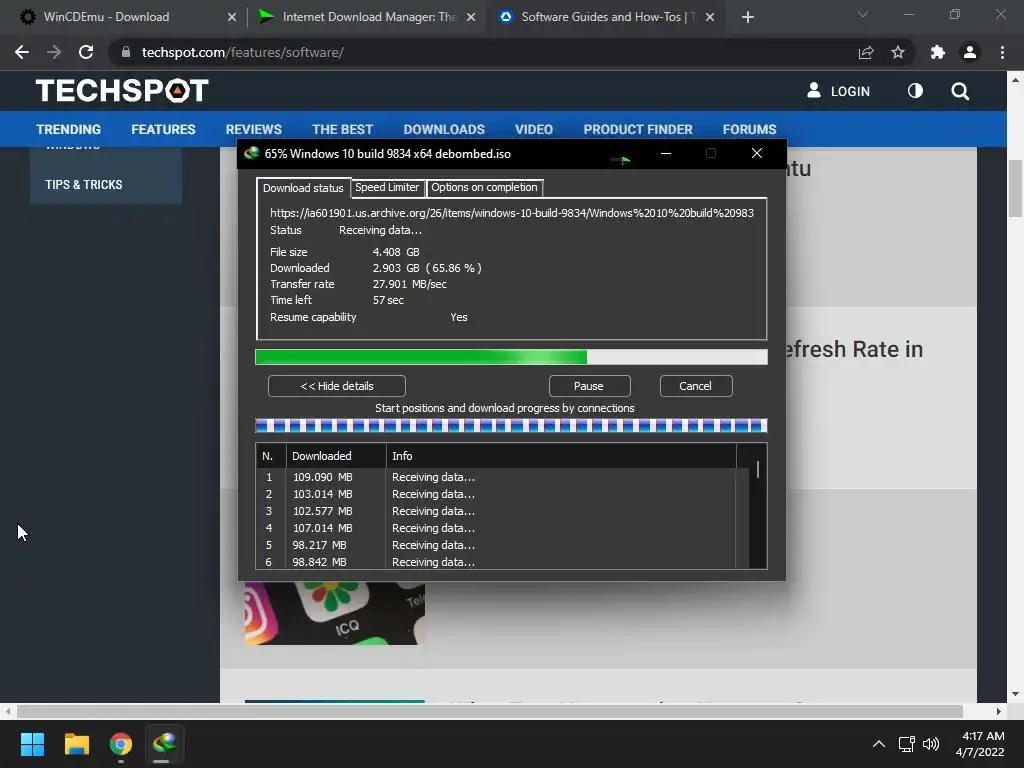The image size is (1024, 768).
Task: Click the IDM taskbar icon
Action: (165, 744)
